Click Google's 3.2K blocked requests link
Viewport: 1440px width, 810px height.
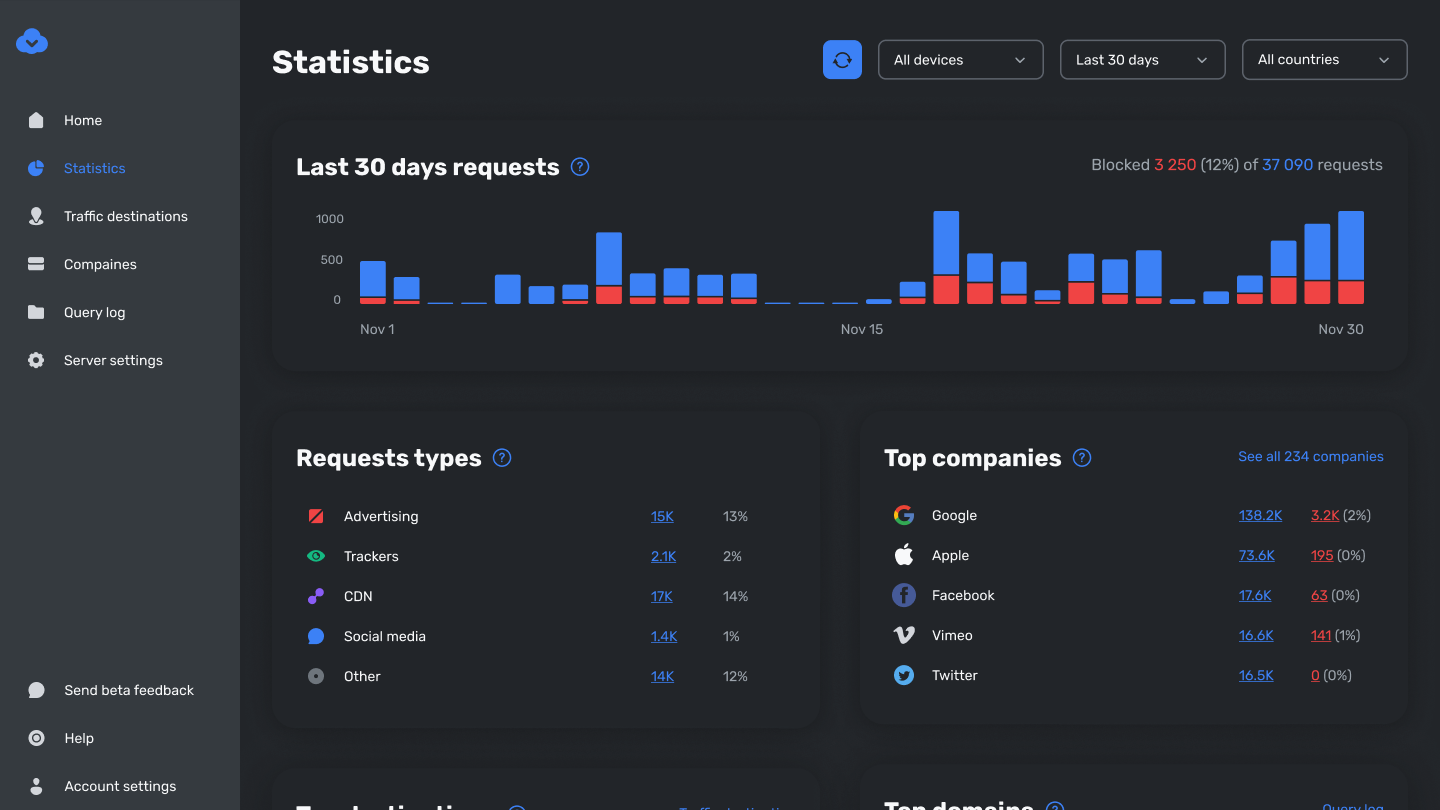[x=1324, y=516]
